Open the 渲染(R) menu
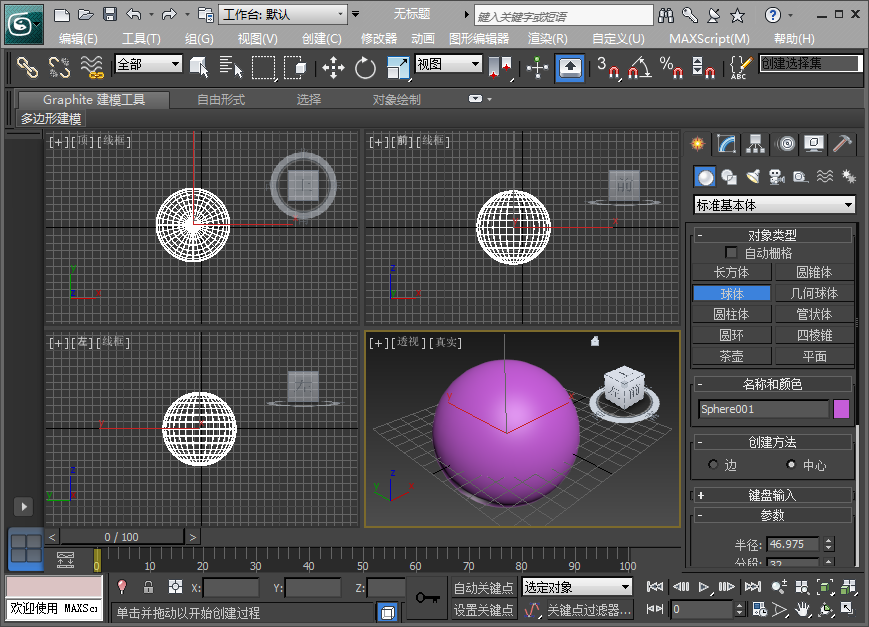The height and width of the screenshot is (627, 869). (x=548, y=39)
